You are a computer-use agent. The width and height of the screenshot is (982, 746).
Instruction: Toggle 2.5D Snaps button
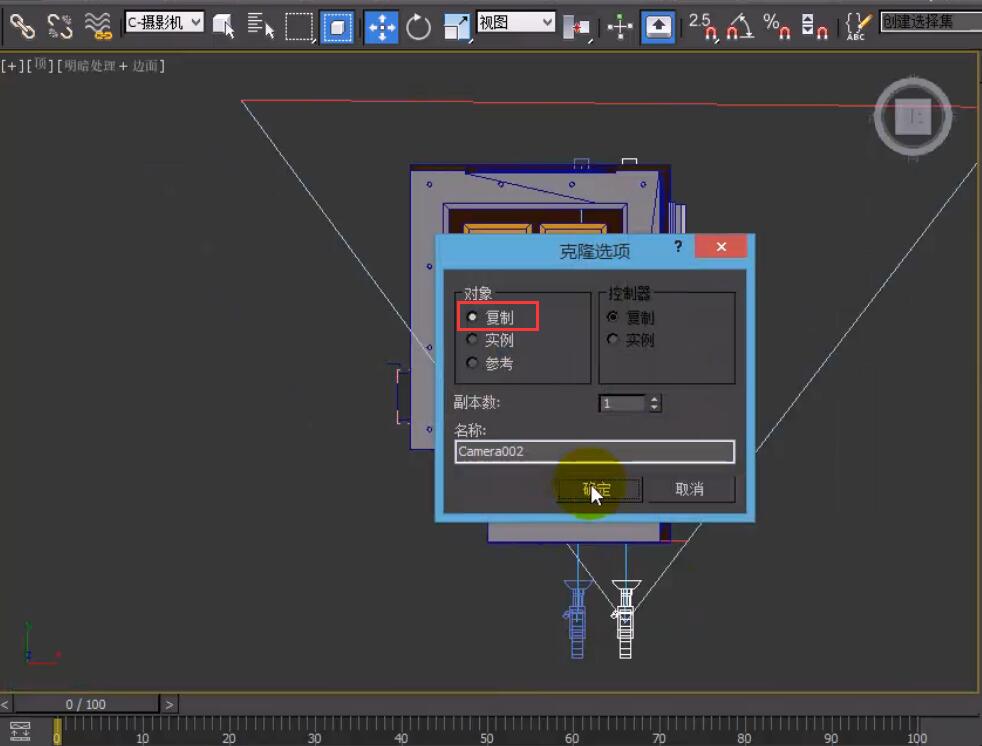coord(703,26)
